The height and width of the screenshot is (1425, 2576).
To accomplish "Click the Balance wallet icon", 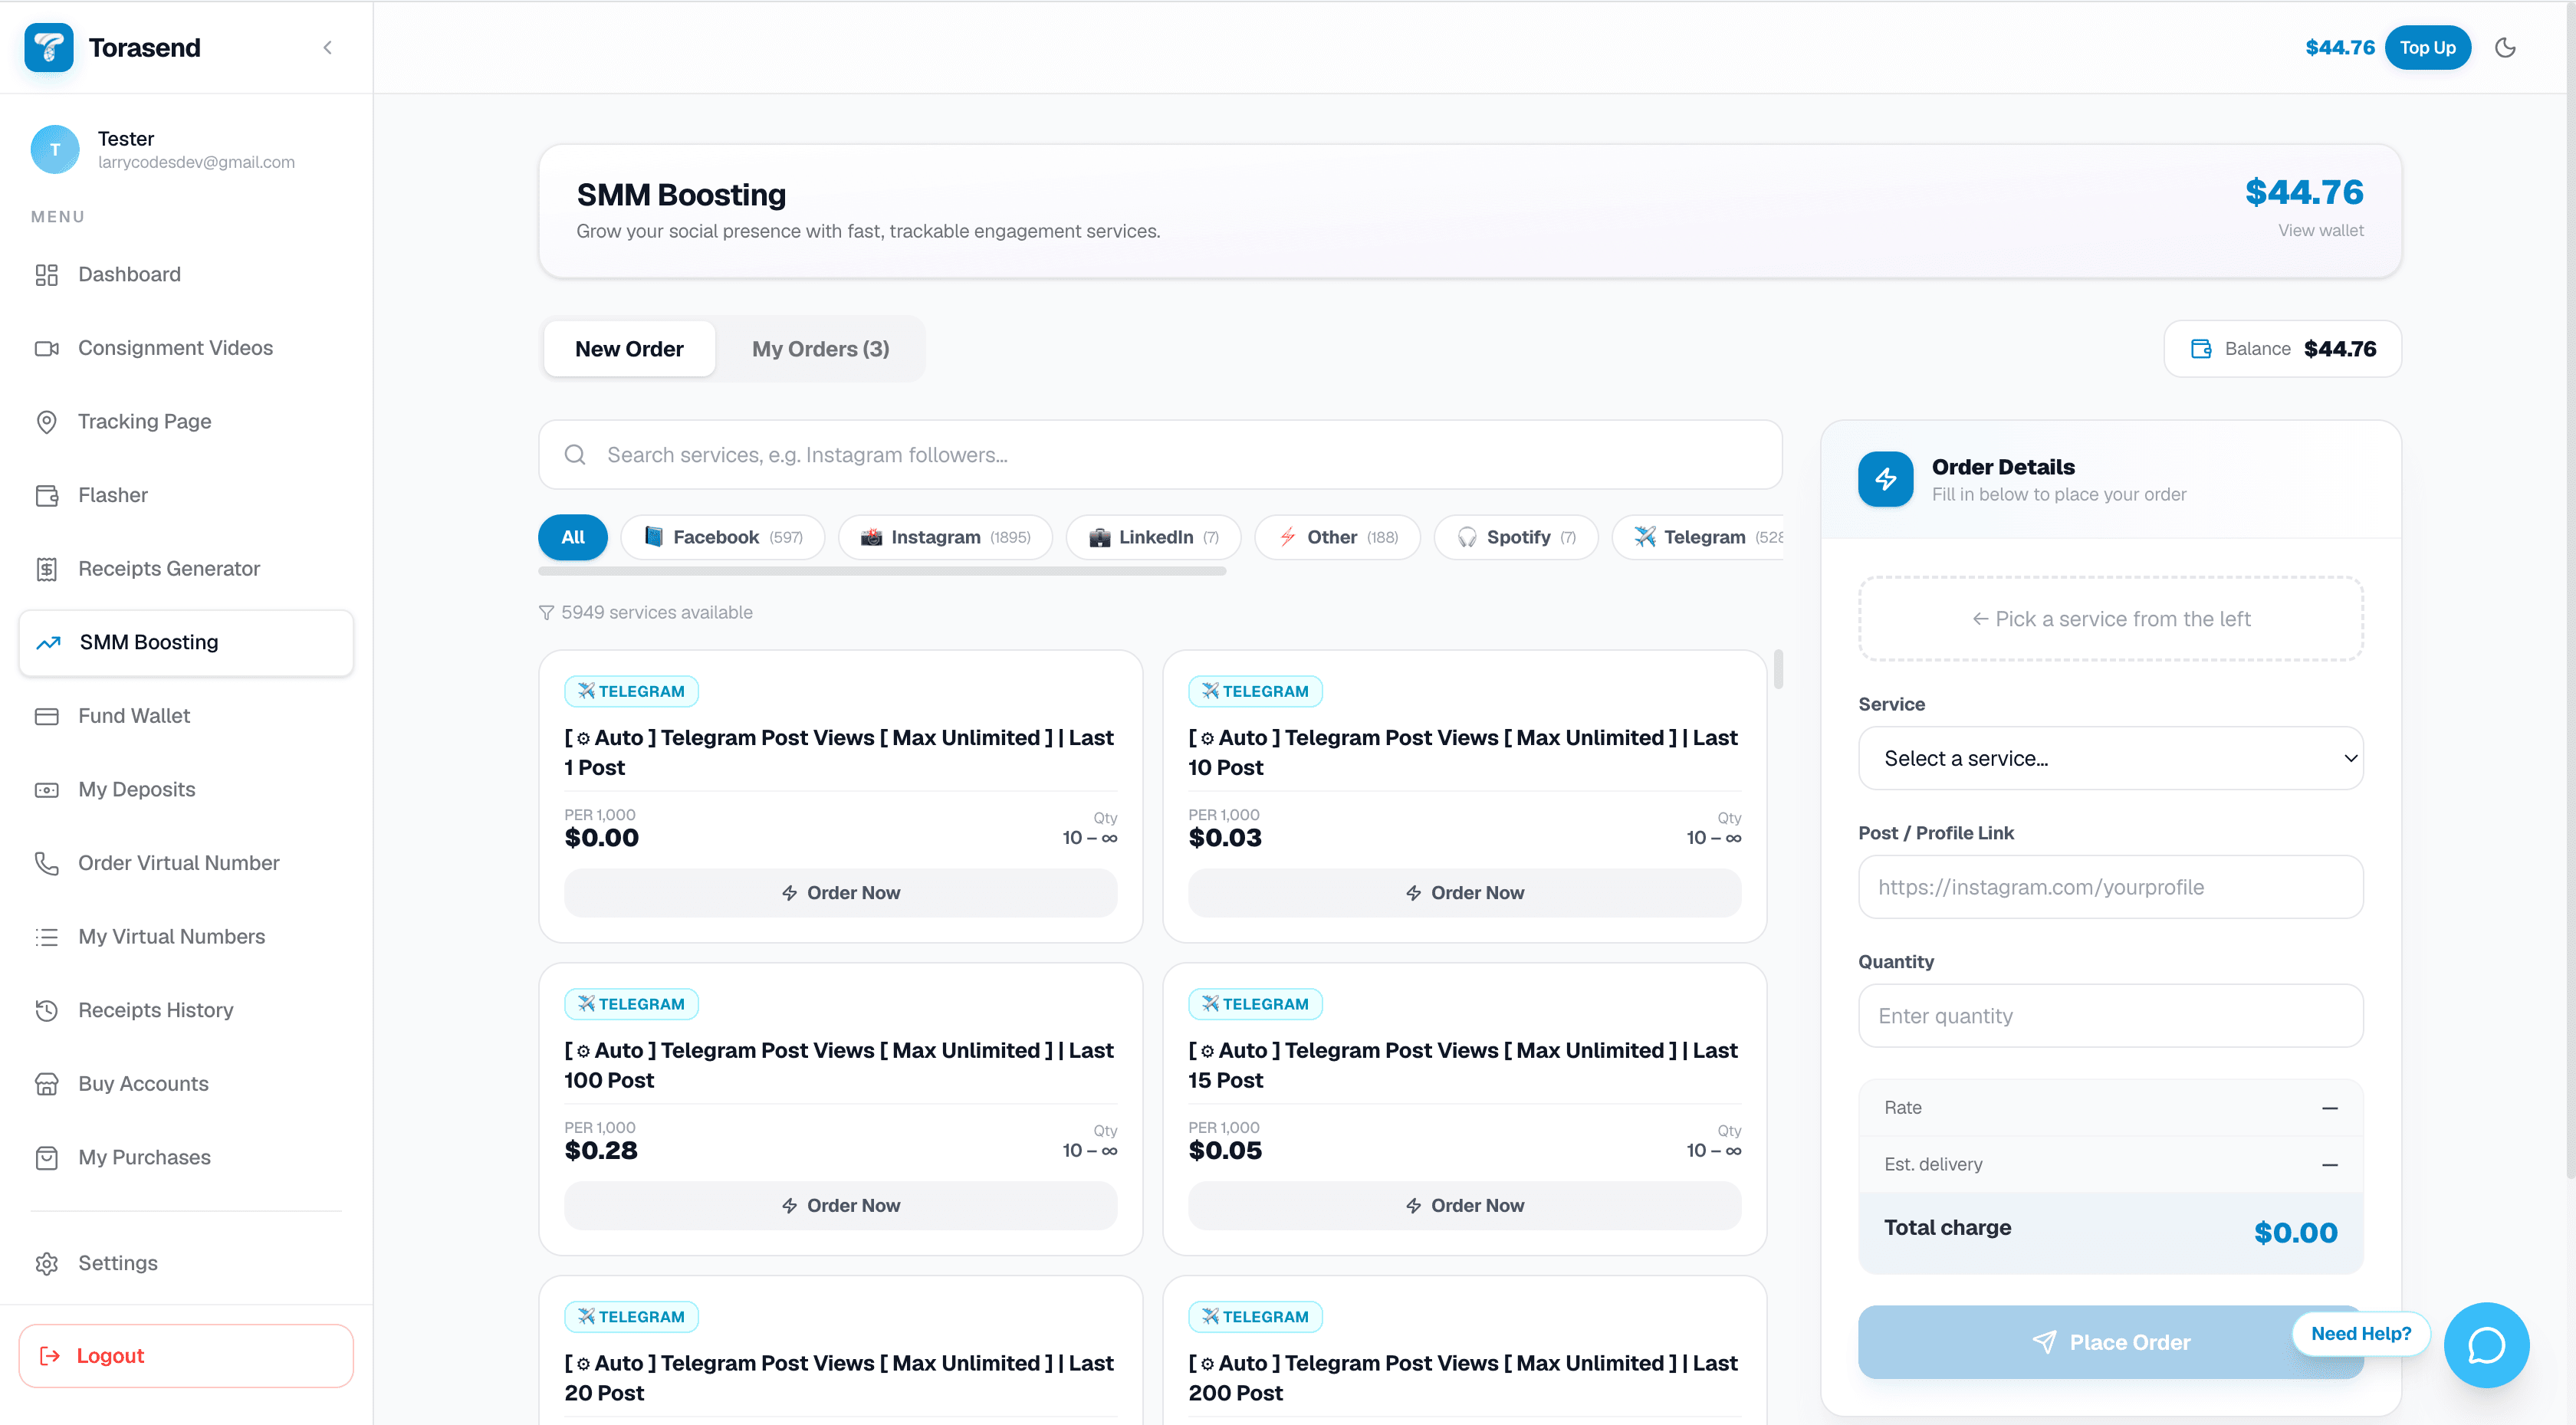I will pos(2201,349).
